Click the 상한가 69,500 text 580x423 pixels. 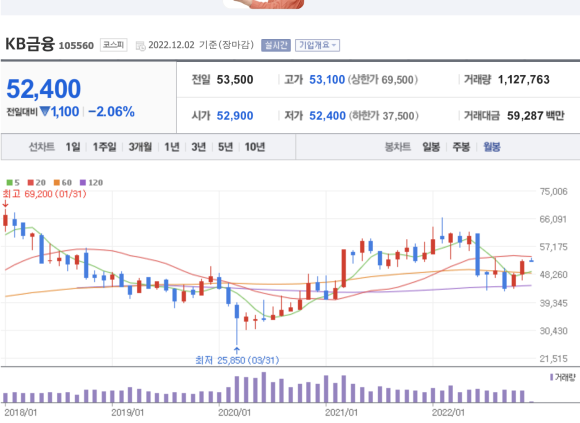383,79
